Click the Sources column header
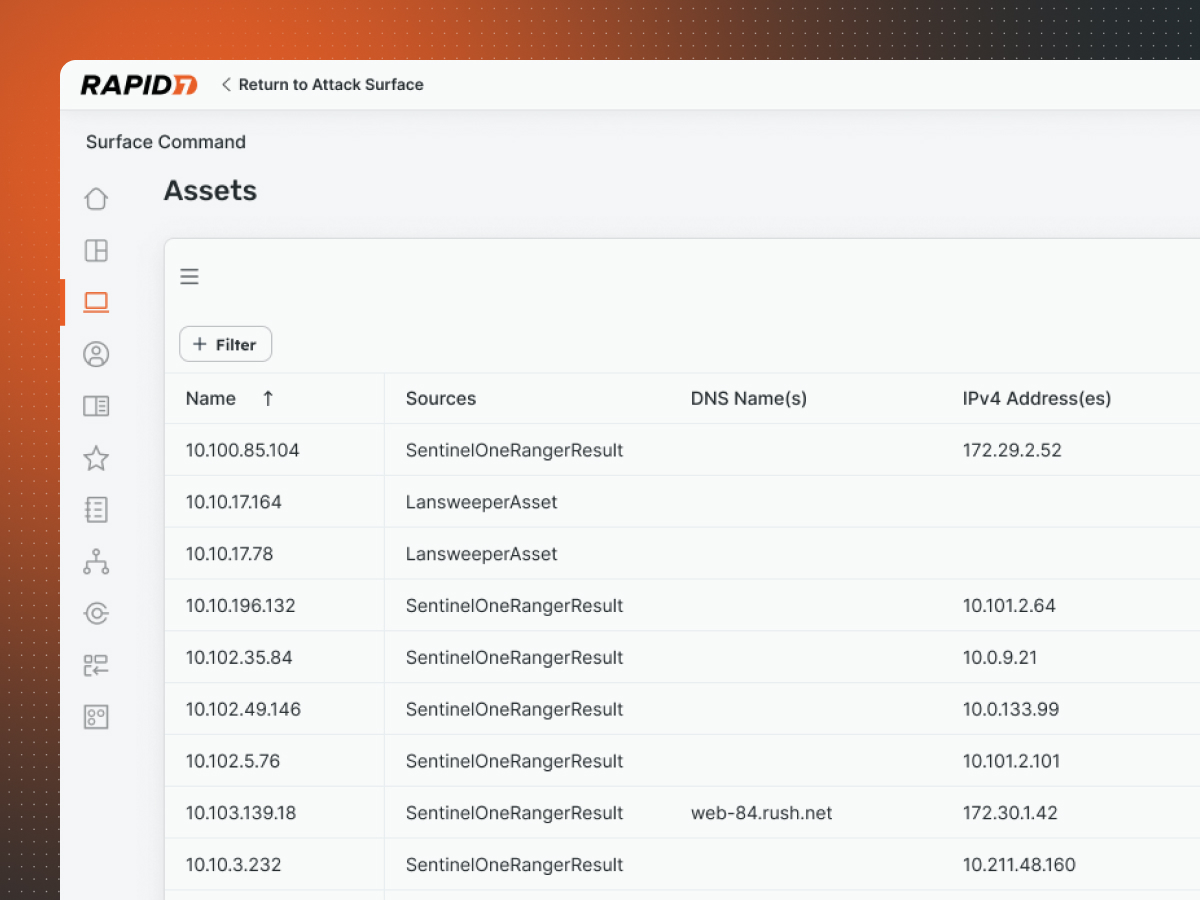Screen dimensions: 1200x900 click(440, 398)
